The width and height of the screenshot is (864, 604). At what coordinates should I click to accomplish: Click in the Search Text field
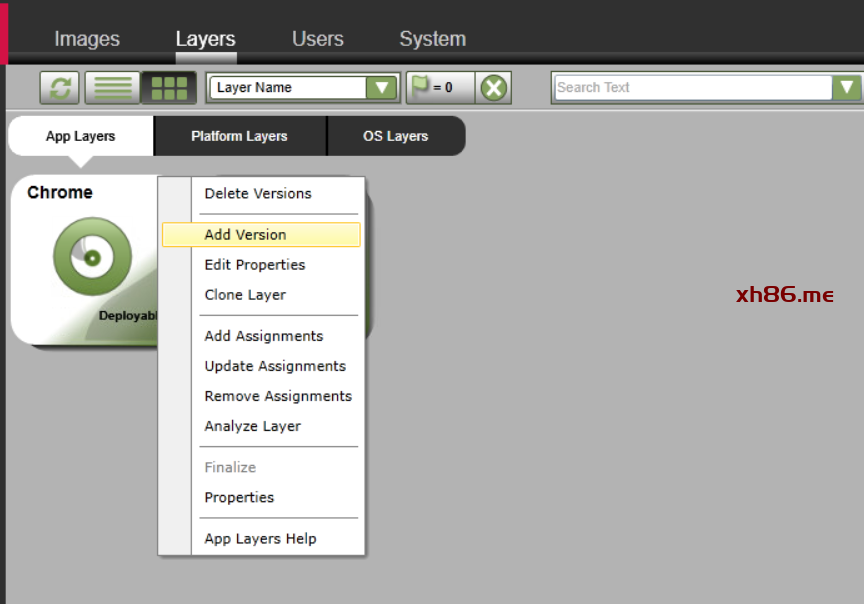point(692,88)
